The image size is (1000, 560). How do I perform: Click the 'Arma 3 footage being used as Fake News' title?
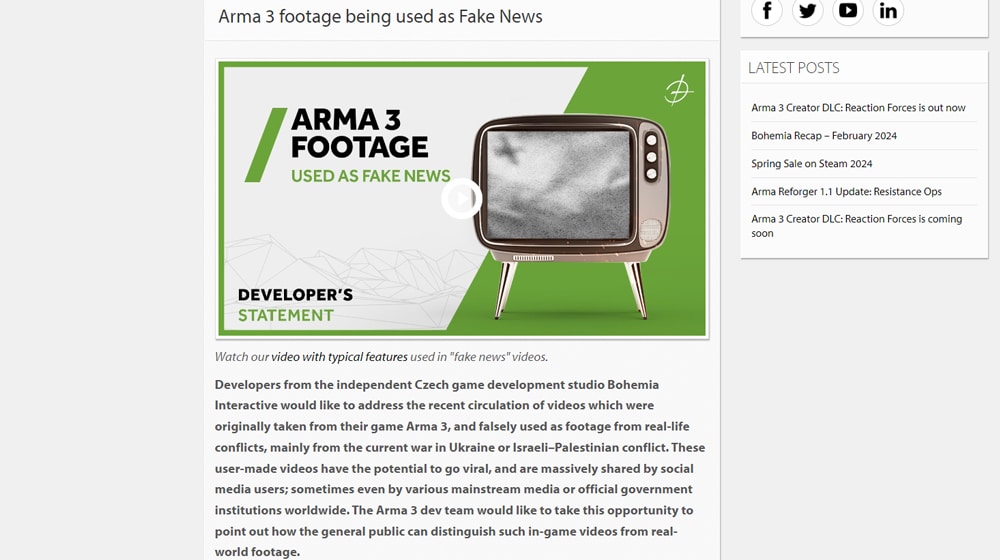click(380, 17)
